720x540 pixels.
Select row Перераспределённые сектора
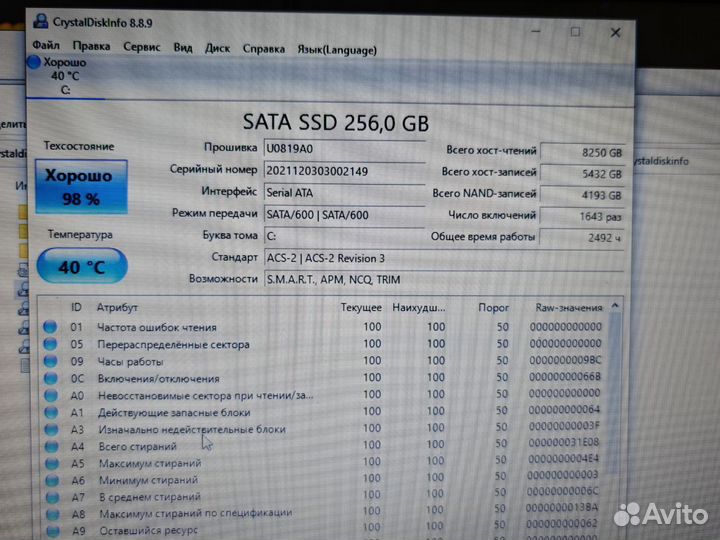click(322, 344)
